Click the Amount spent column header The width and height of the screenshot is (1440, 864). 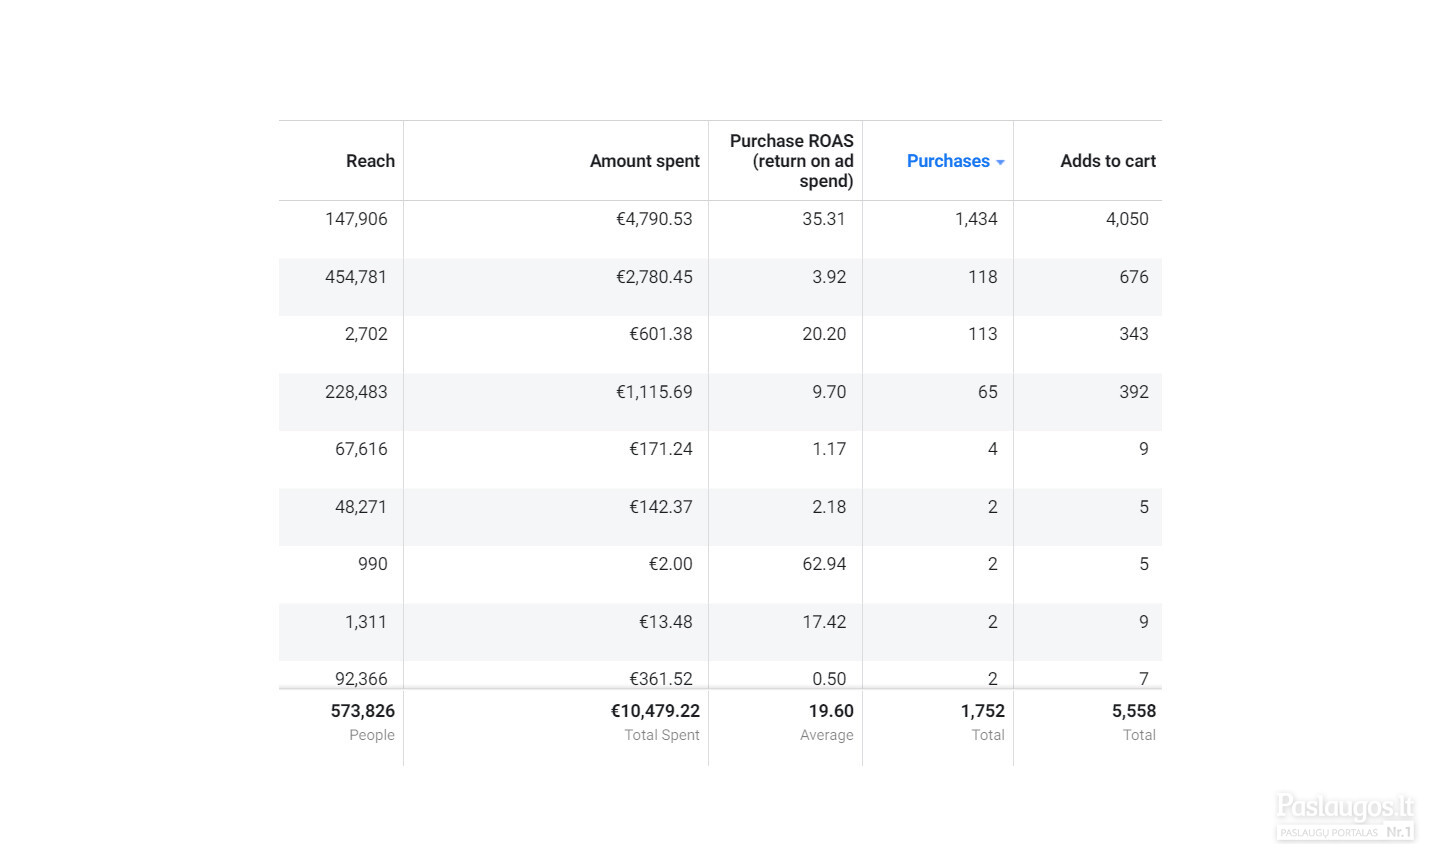coord(645,161)
